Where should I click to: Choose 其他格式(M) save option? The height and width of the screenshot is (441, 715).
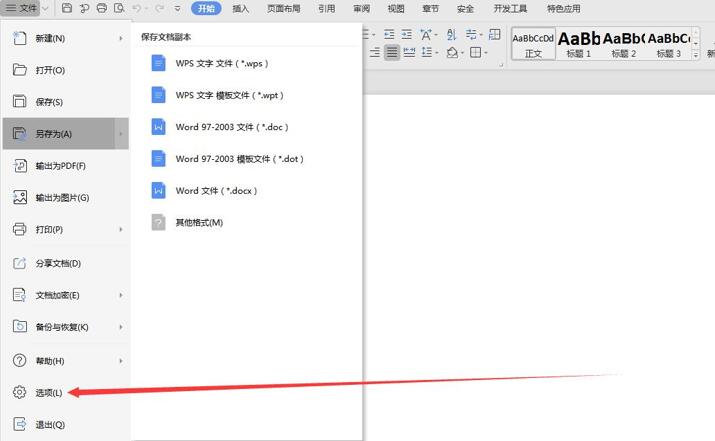[247, 223]
